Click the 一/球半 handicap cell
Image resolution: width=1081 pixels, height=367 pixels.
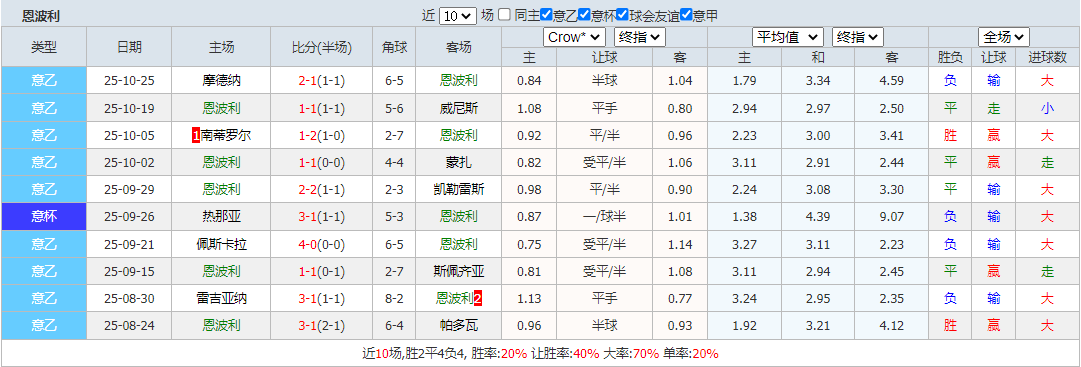point(604,217)
